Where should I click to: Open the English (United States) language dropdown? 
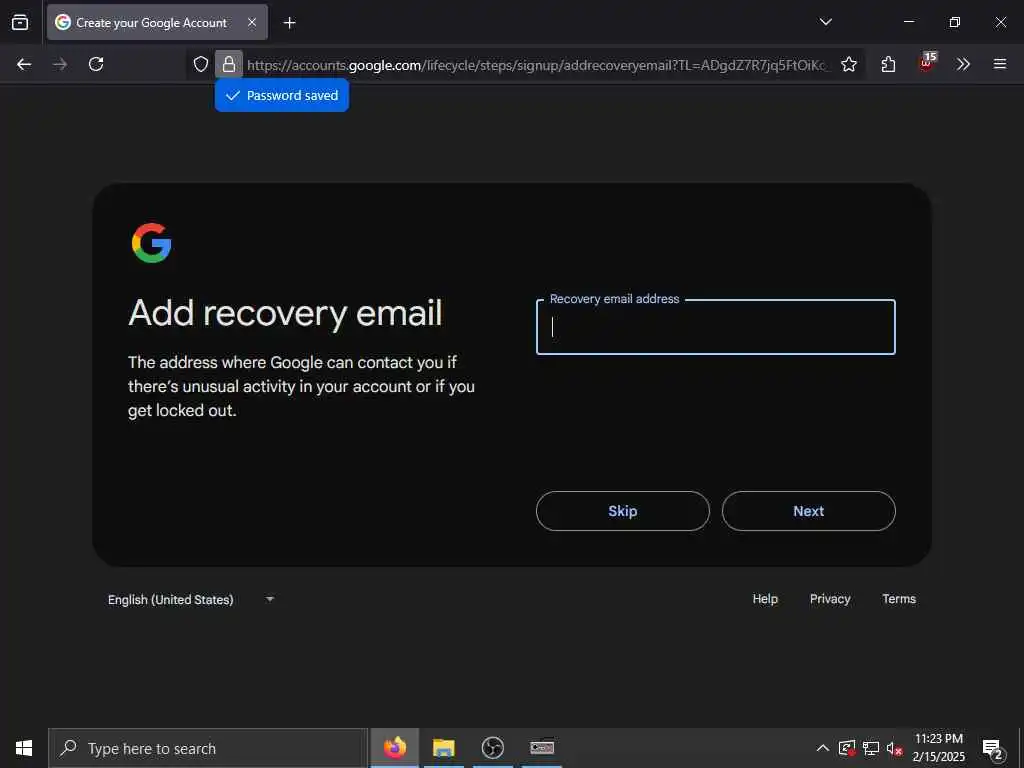point(191,600)
